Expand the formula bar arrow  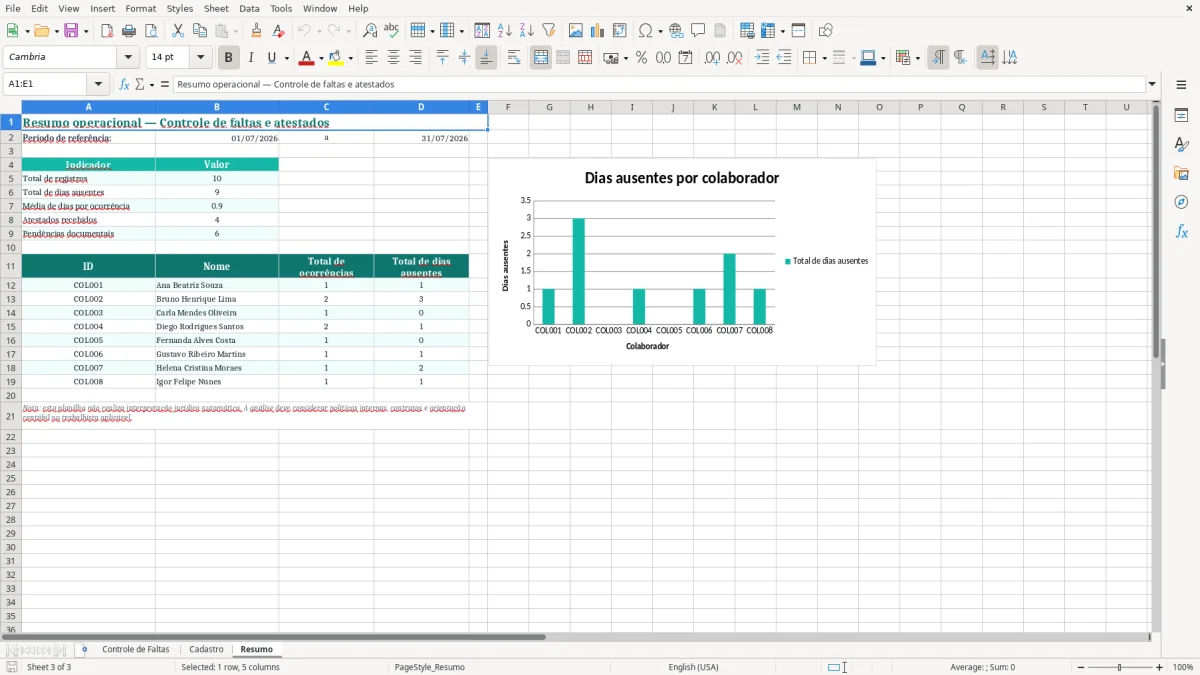point(1152,85)
